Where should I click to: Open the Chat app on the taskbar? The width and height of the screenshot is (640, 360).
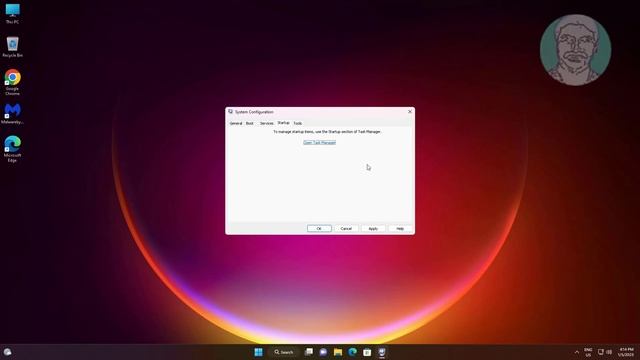323,352
